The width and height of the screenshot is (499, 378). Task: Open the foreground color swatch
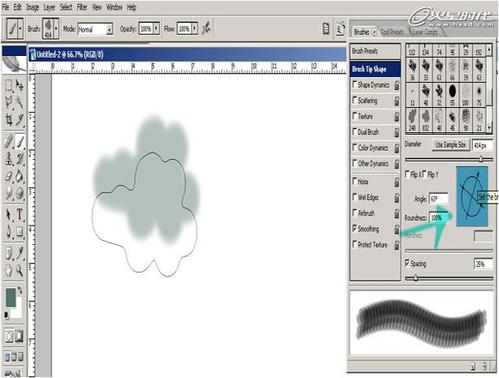pyautogui.click(x=11, y=297)
